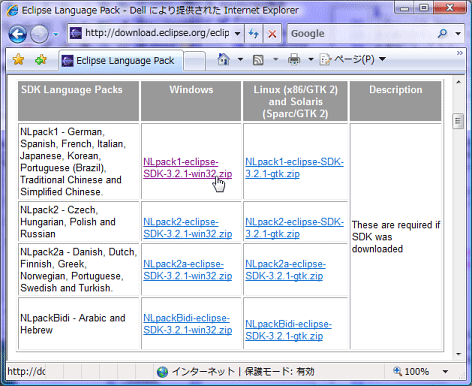Select the Eclipse Language Pack tab
The width and height of the screenshot is (472, 386).
[121, 60]
